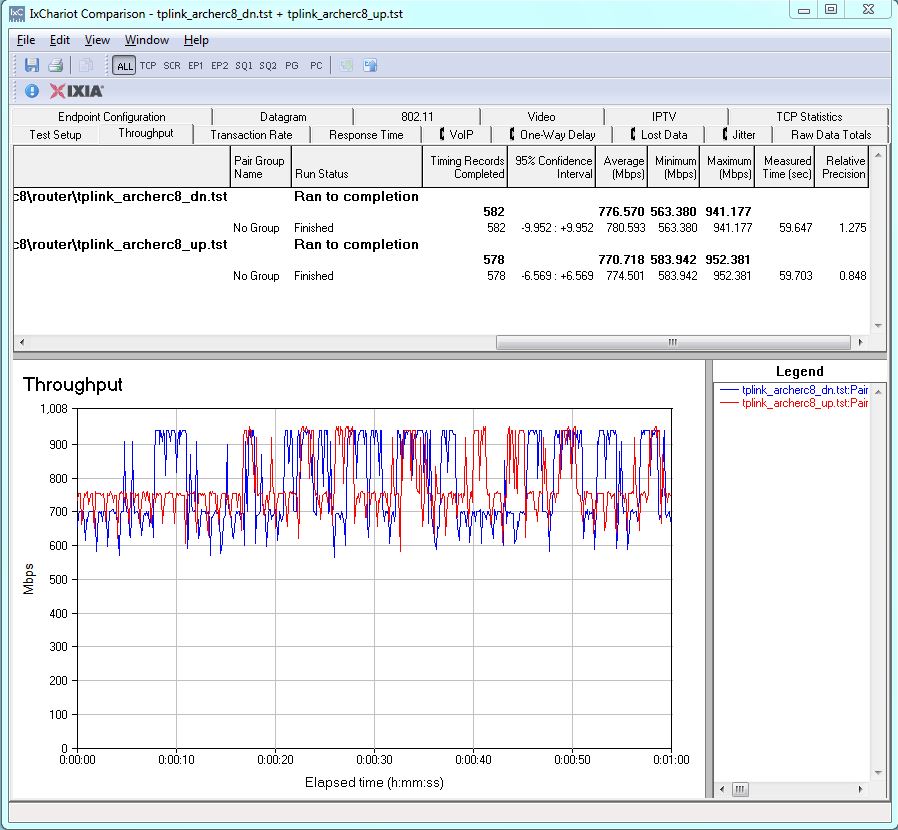Click the legend horizontal scrollbar thumb

click(740, 789)
